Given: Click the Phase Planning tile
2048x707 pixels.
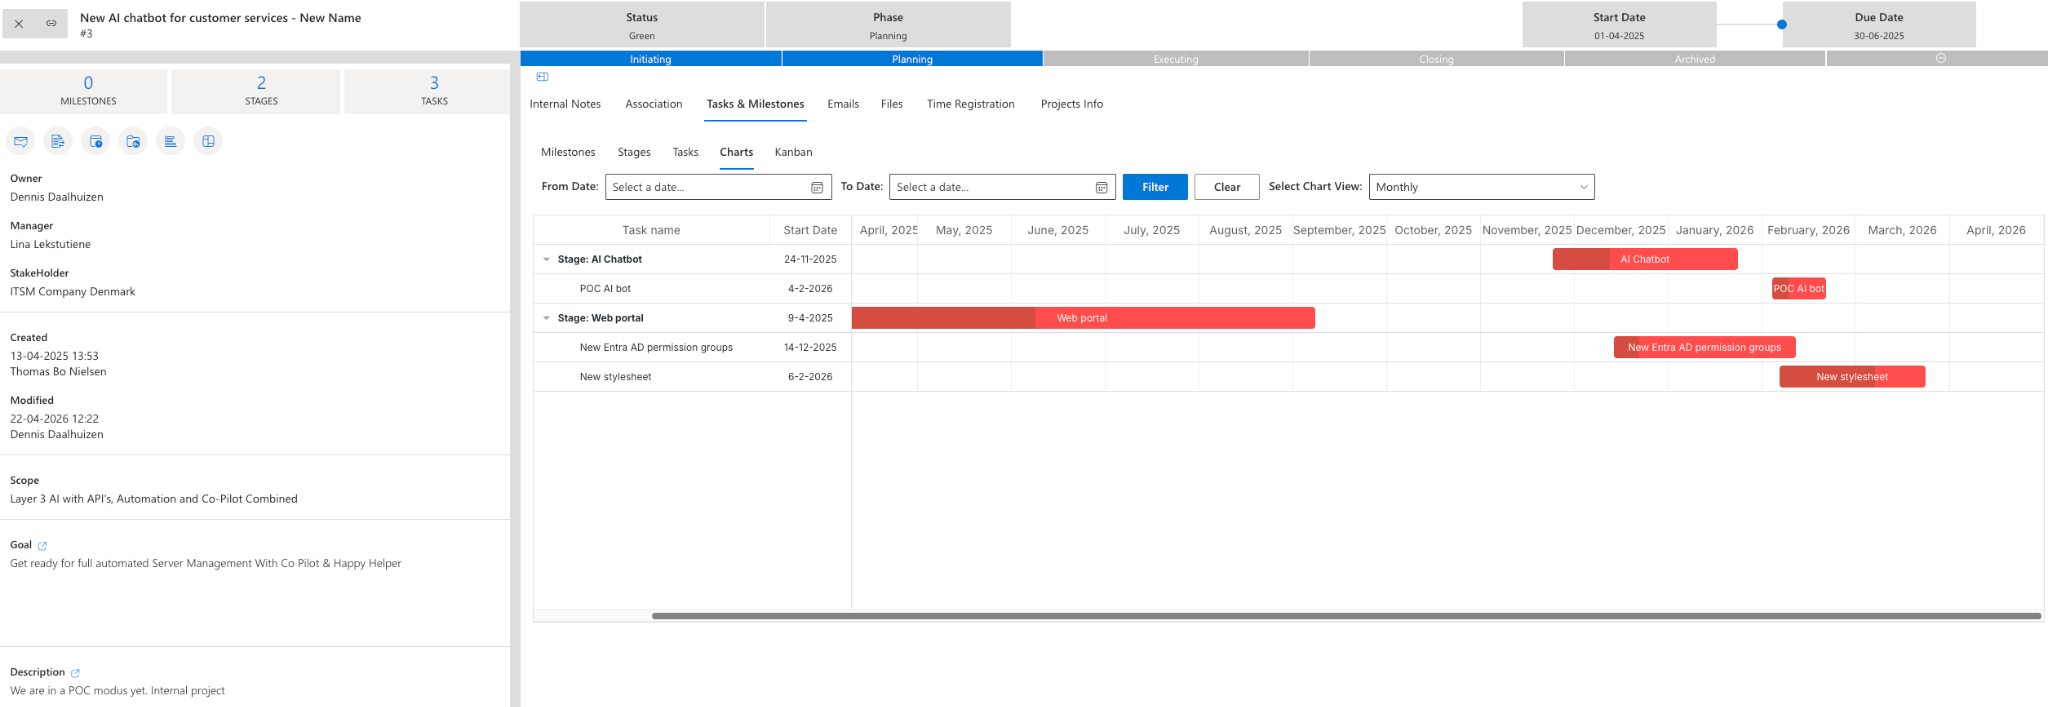Looking at the screenshot, I should pyautogui.click(x=888, y=25).
